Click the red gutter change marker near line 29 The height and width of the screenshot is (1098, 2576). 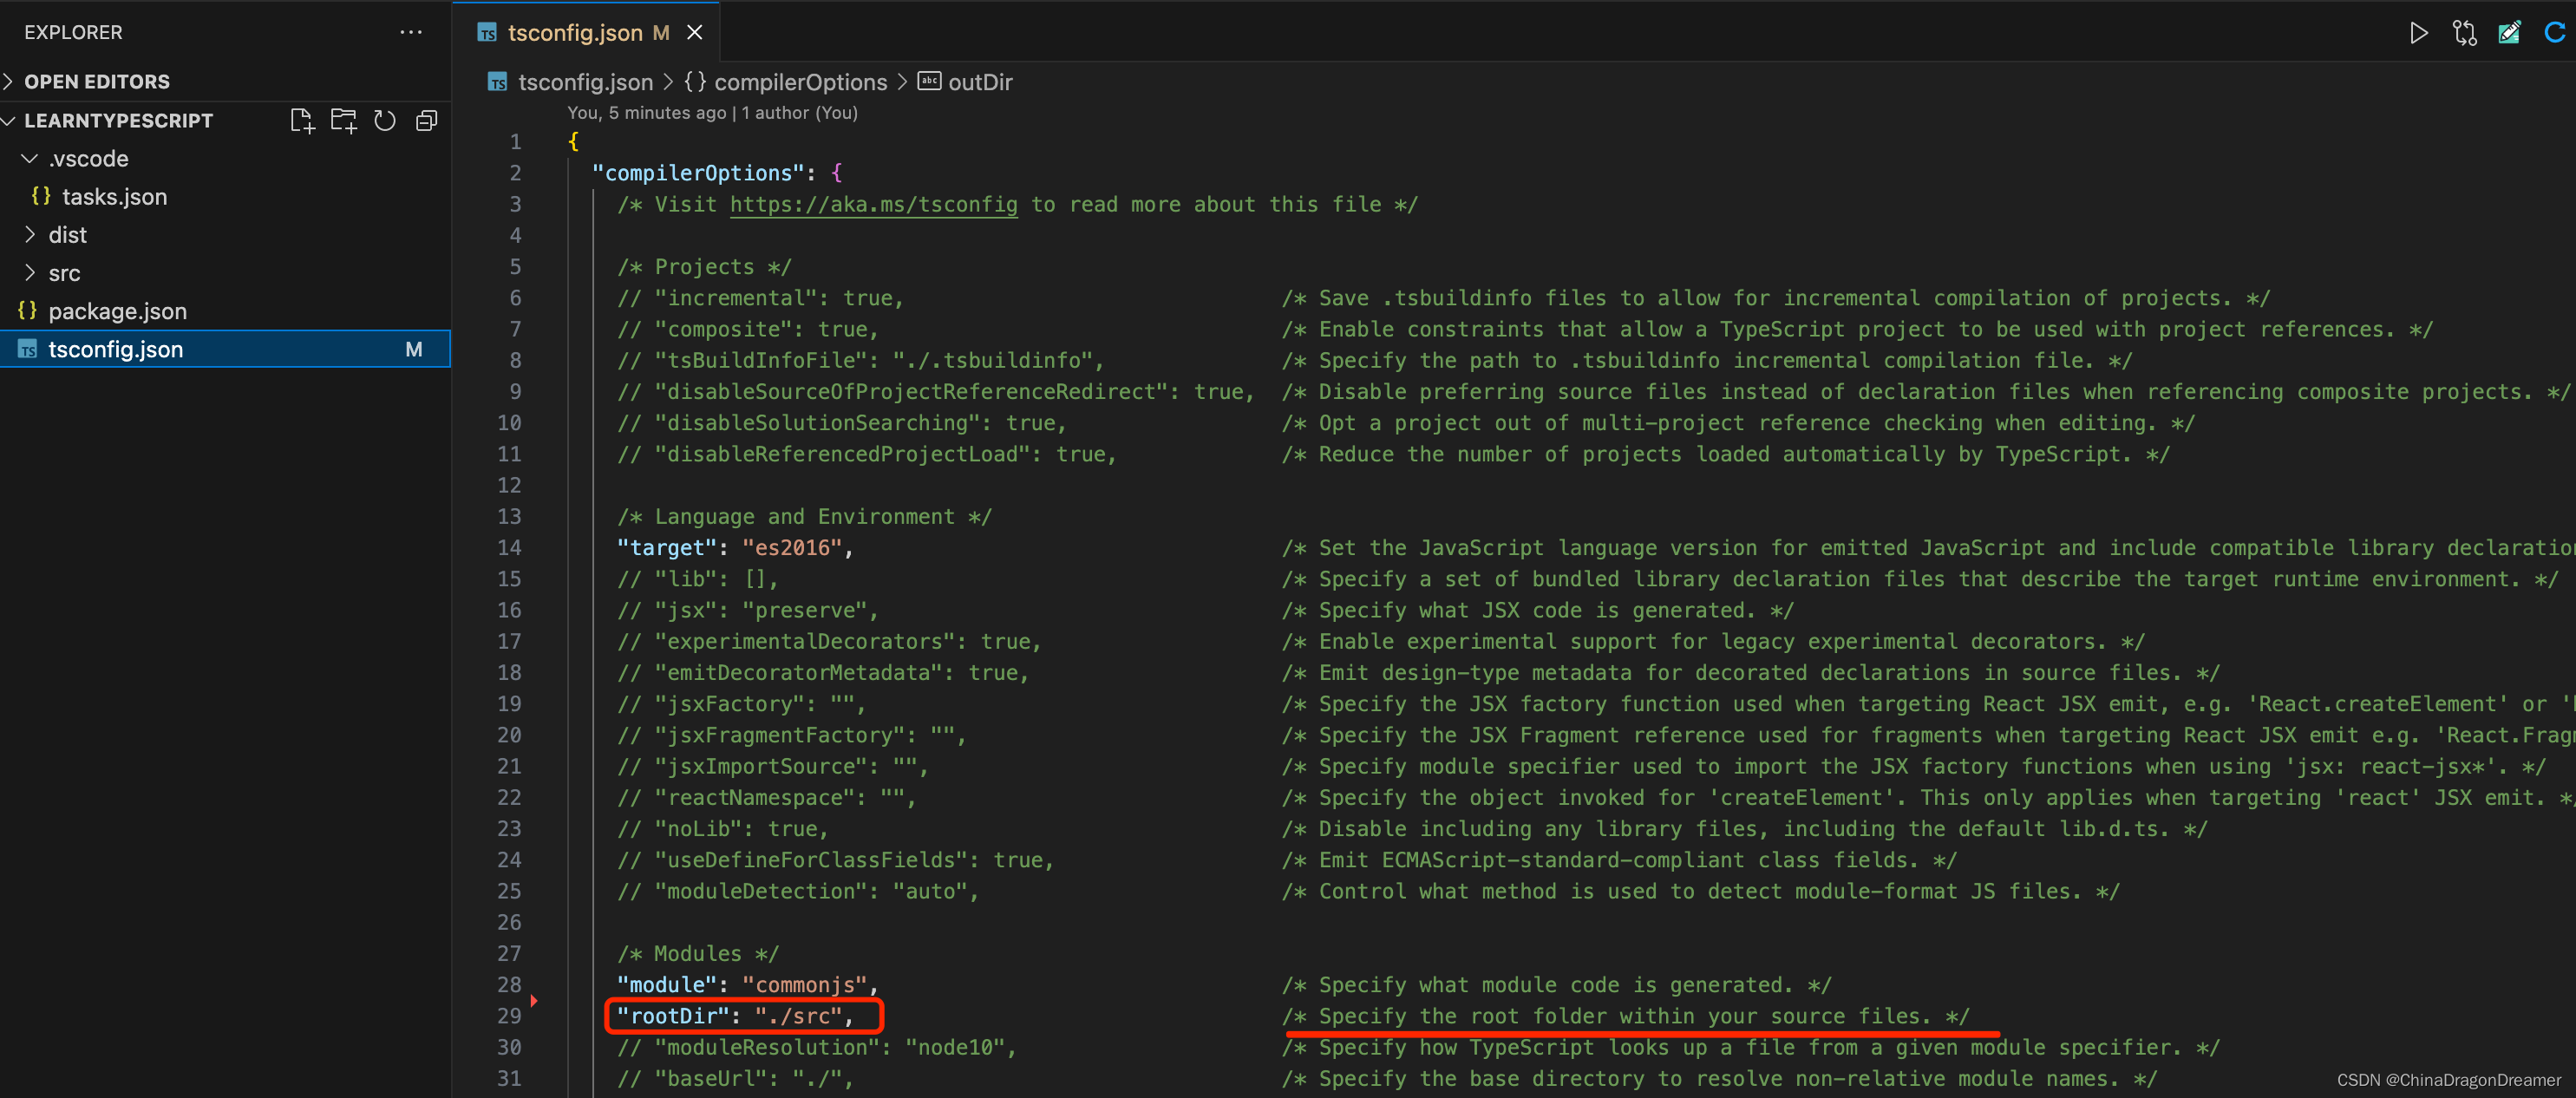point(535,1000)
